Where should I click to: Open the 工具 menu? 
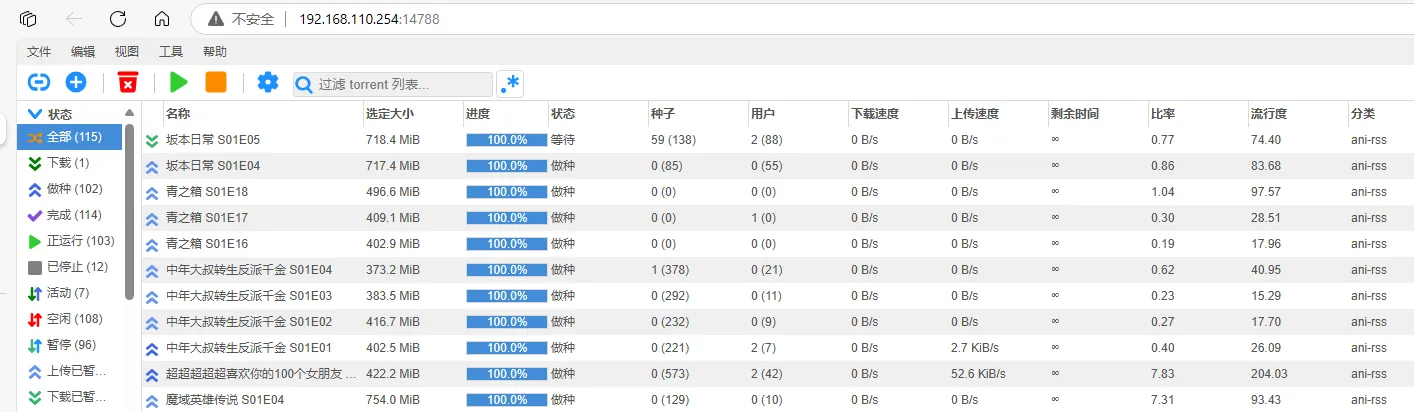171,52
